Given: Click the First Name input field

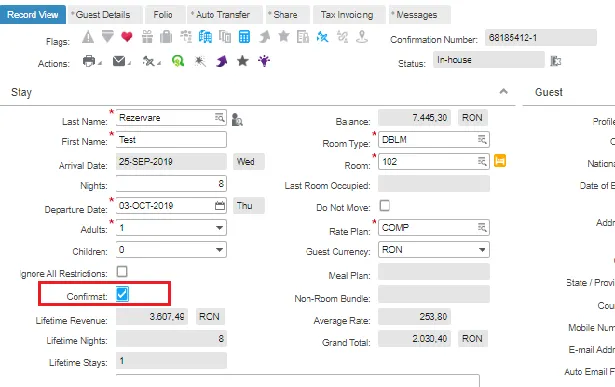Looking at the screenshot, I should [x=171, y=140].
